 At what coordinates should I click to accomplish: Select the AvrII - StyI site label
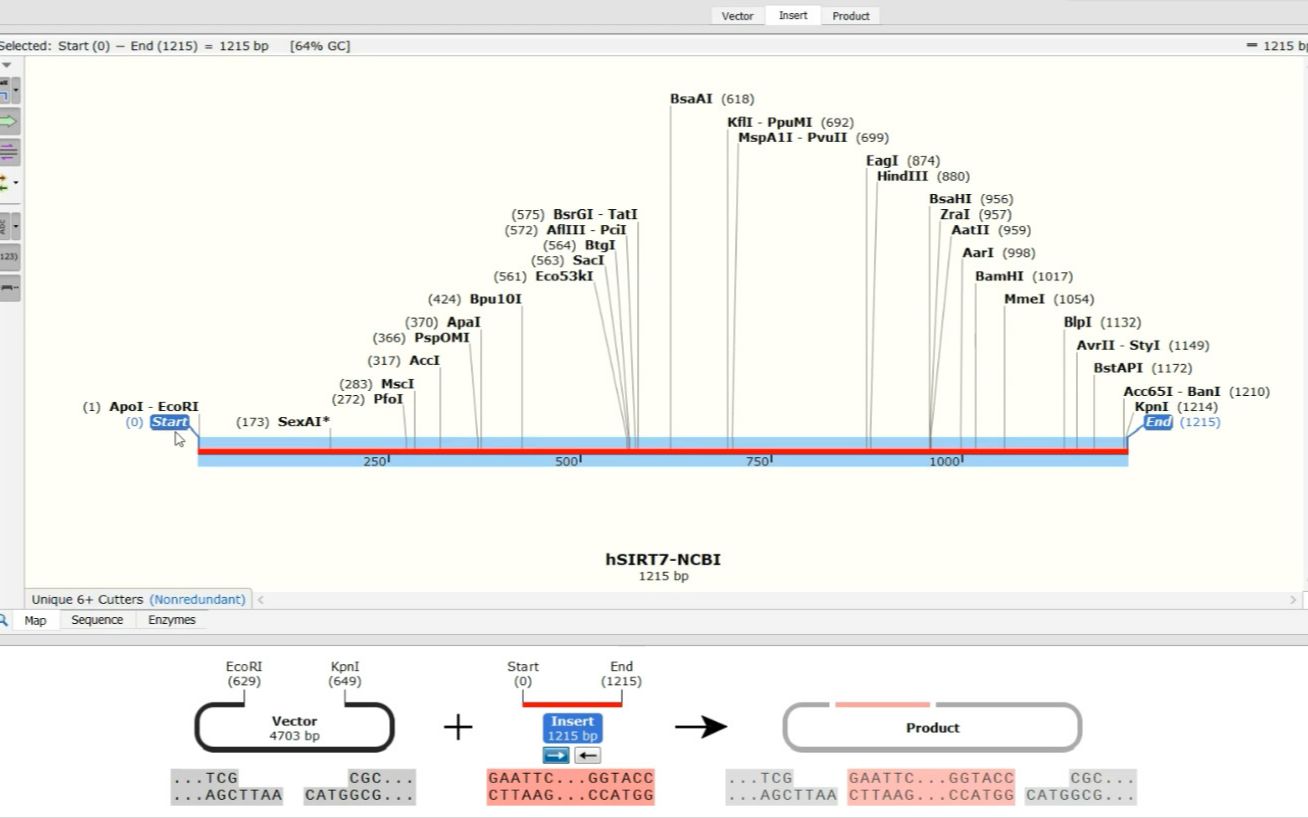1118,345
